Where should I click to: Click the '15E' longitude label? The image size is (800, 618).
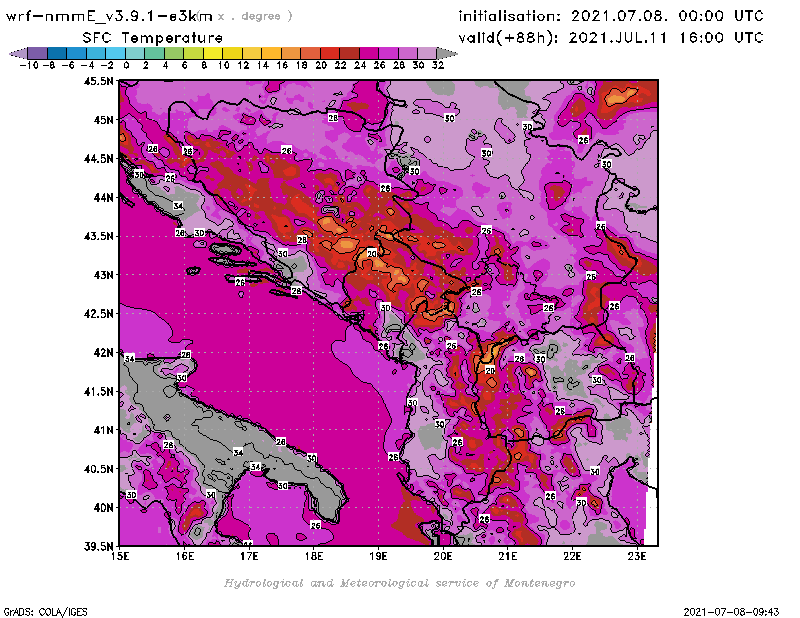(x=120, y=556)
